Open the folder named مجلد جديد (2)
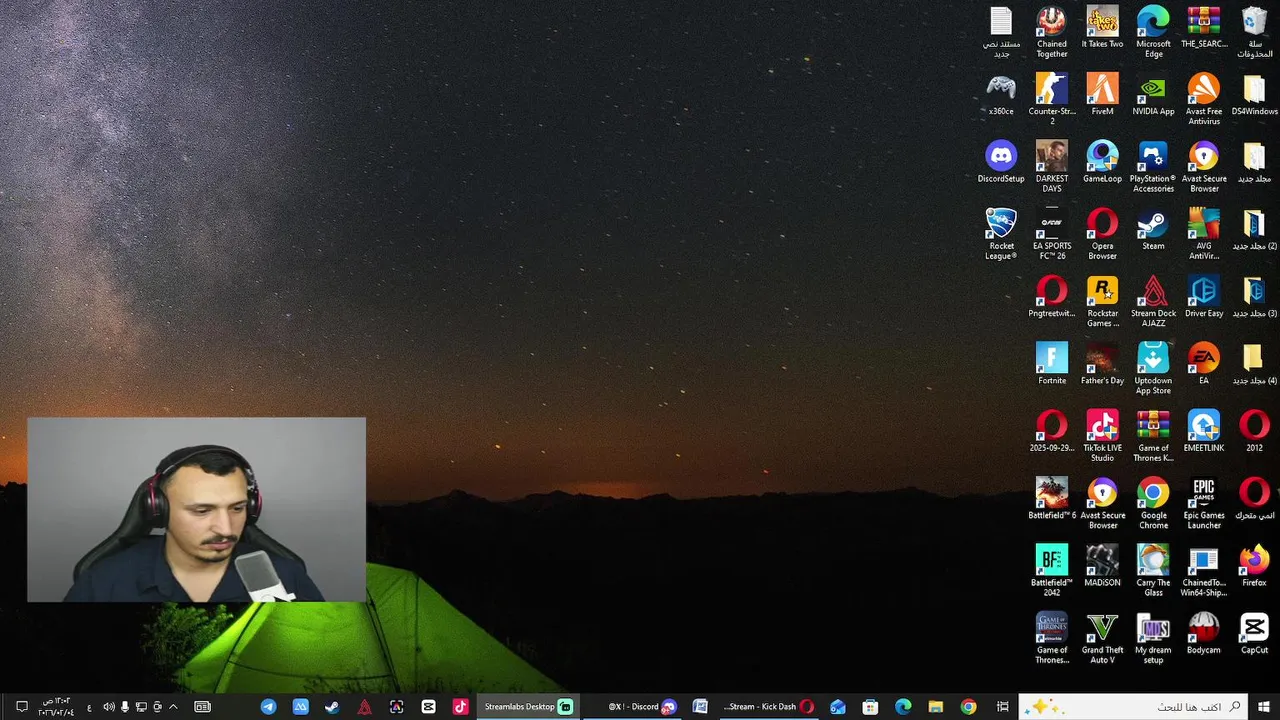1280x720 pixels. coord(1254,229)
